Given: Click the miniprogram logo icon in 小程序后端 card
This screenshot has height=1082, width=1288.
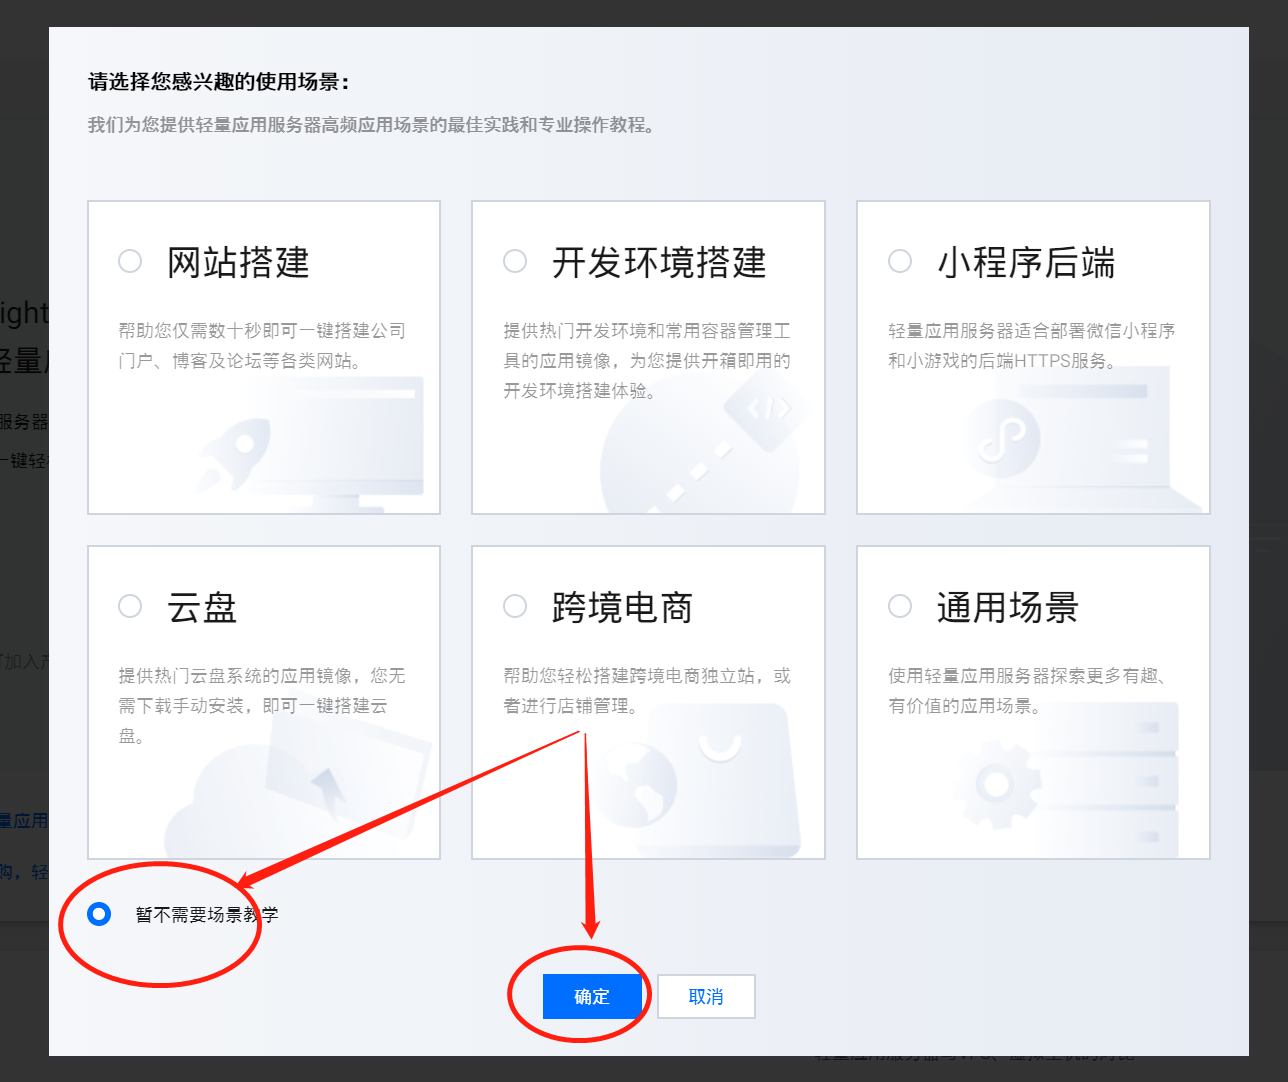Looking at the screenshot, I should 1005,437.
